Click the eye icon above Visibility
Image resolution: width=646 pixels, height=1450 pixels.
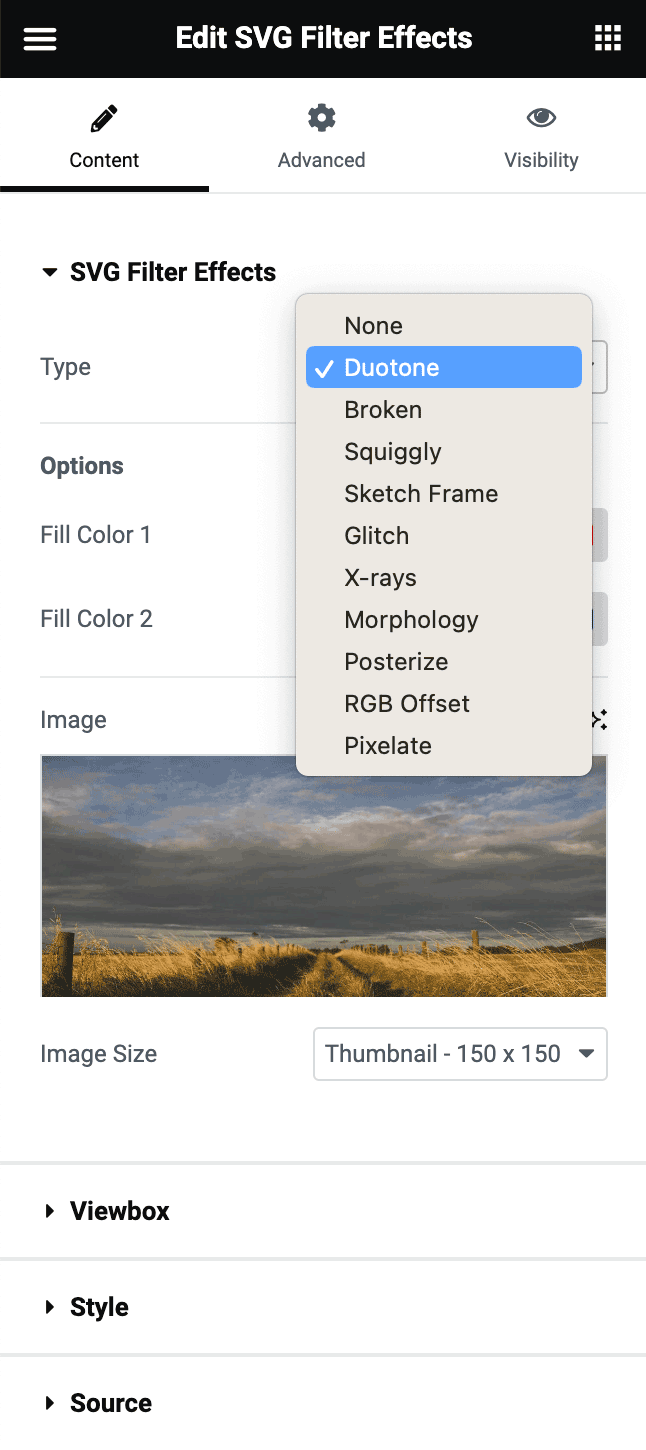click(540, 117)
